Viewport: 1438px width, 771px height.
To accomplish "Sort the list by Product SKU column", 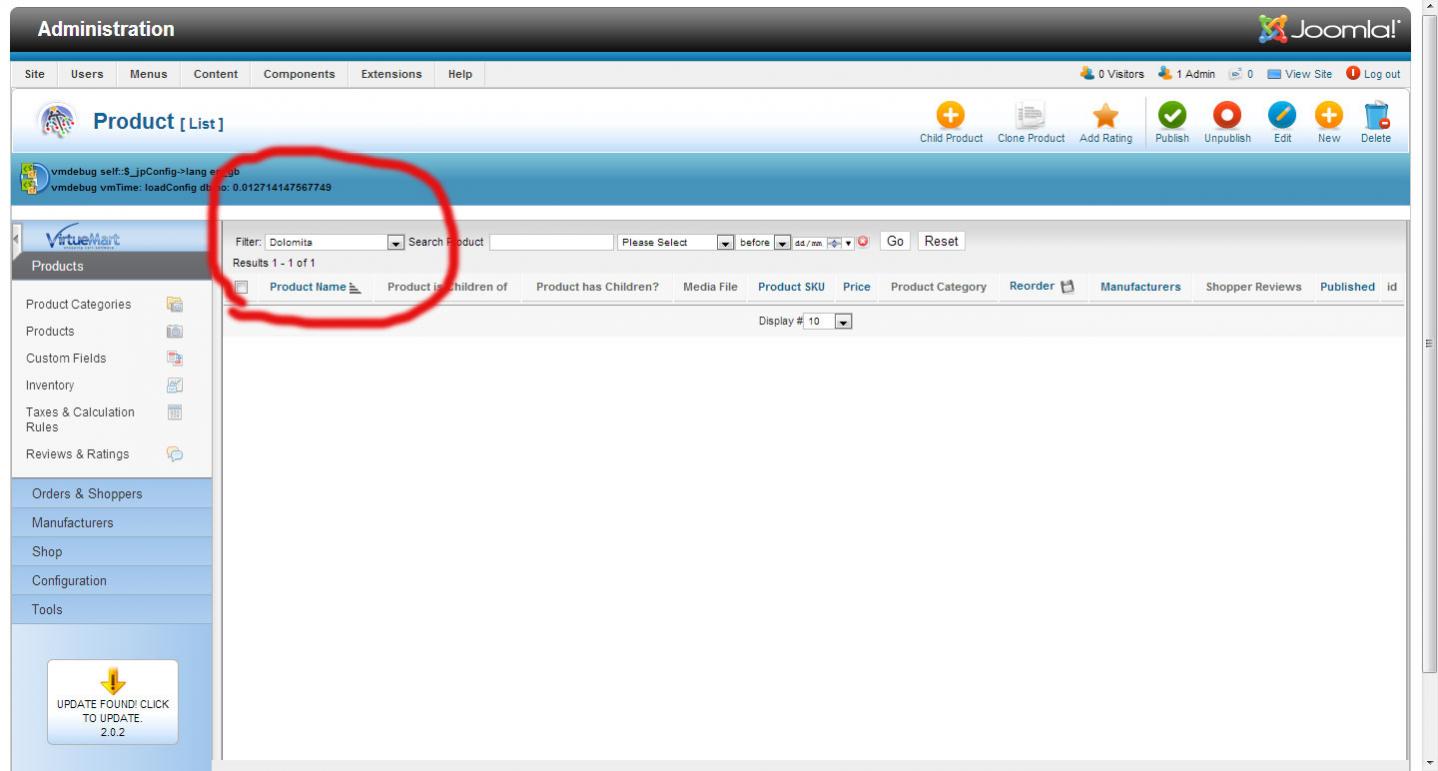I will point(790,287).
